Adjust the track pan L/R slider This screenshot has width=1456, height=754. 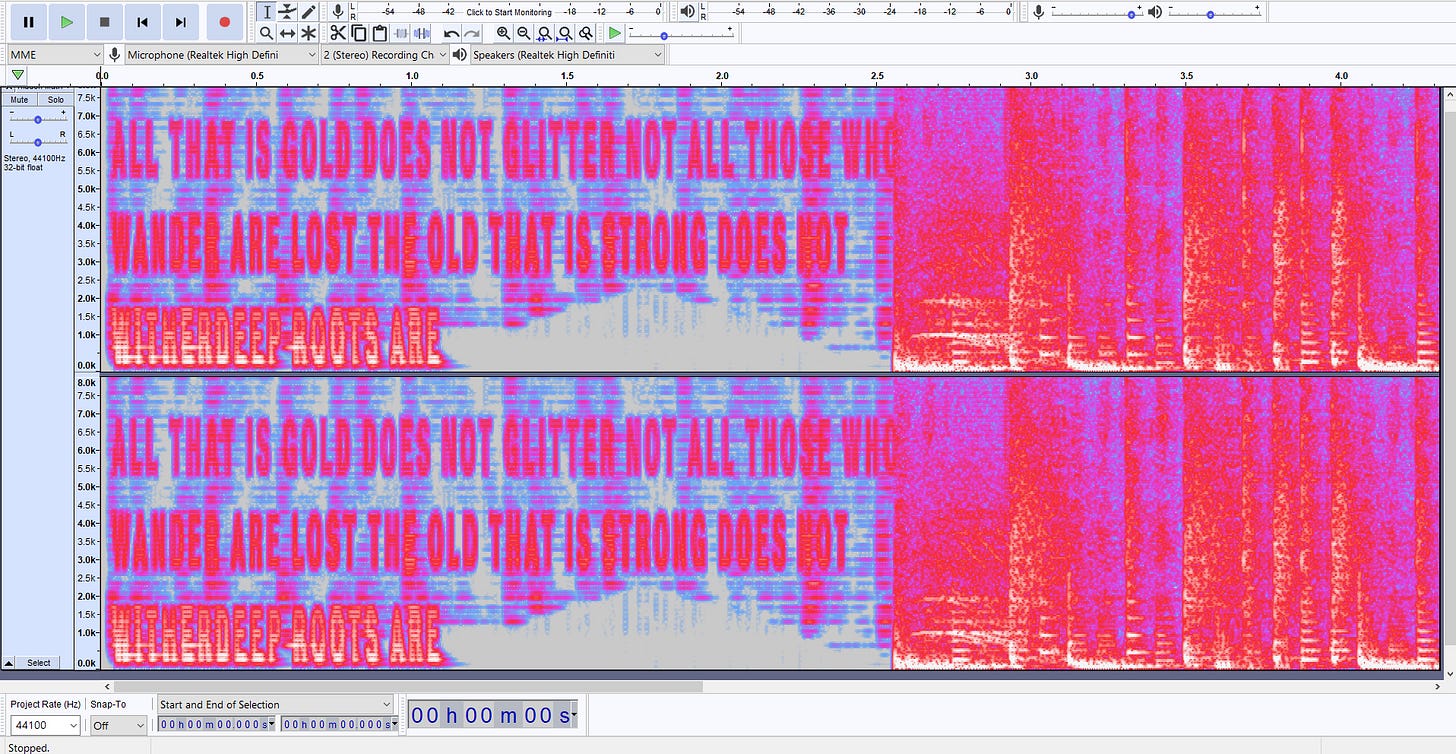[37, 143]
